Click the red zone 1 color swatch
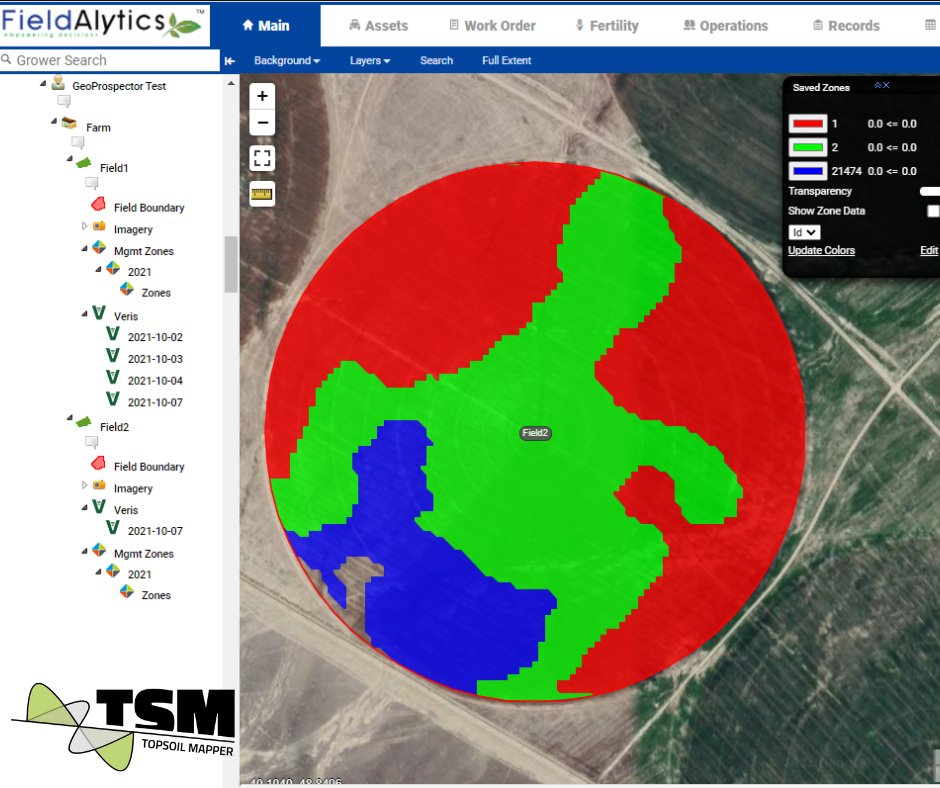Viewport: 940px width, 788px height. (x=808, y=124)
